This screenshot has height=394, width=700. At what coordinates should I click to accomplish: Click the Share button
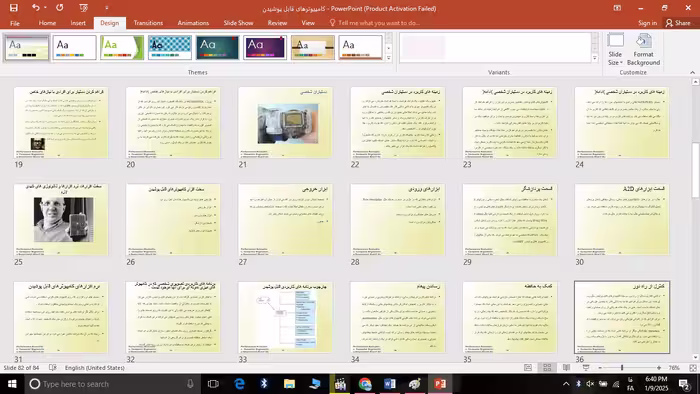click(x=678, y=23)
